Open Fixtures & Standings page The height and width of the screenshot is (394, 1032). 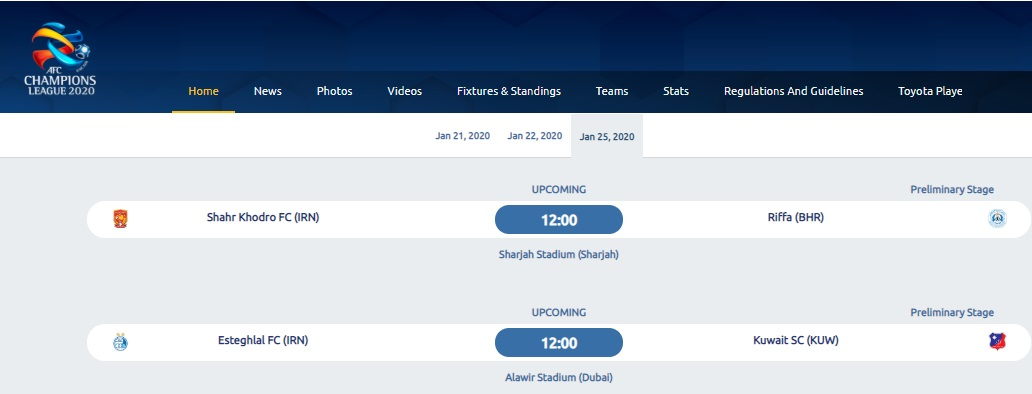[x=509, y=91]
